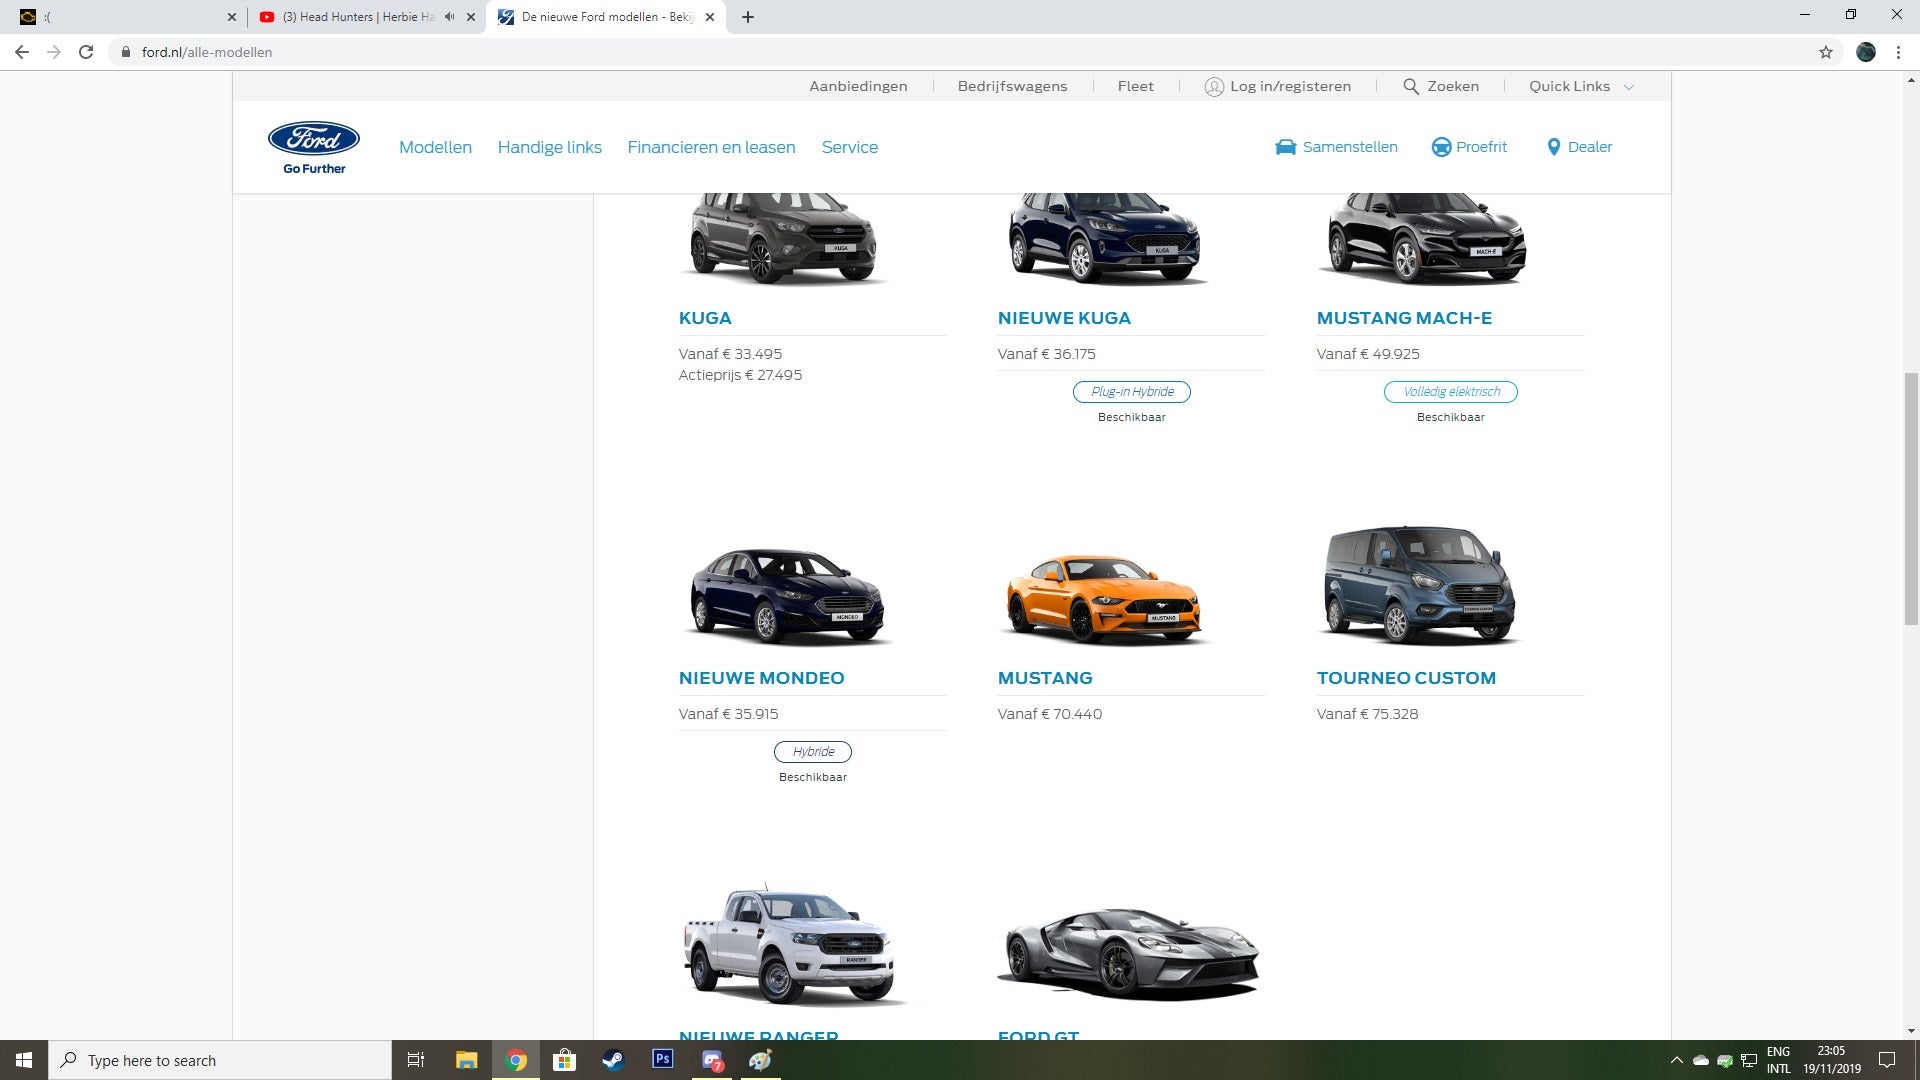Mute the Head Hunters YouTube tab audio
1920x1080 pixels.
[x=450, y=17]
